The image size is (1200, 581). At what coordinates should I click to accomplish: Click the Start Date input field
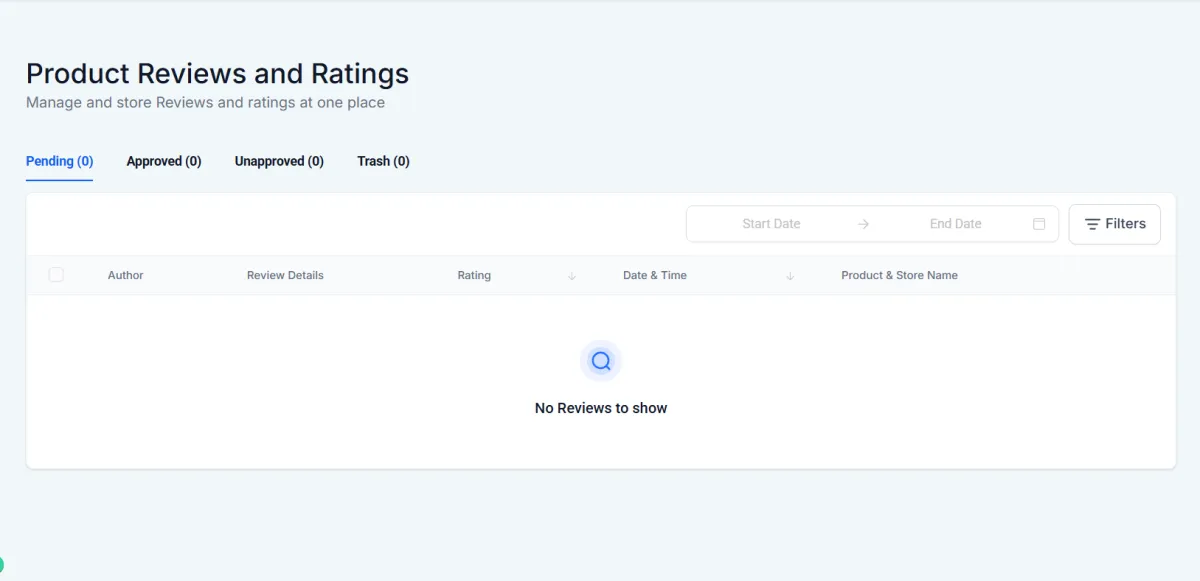click(771, 224)
